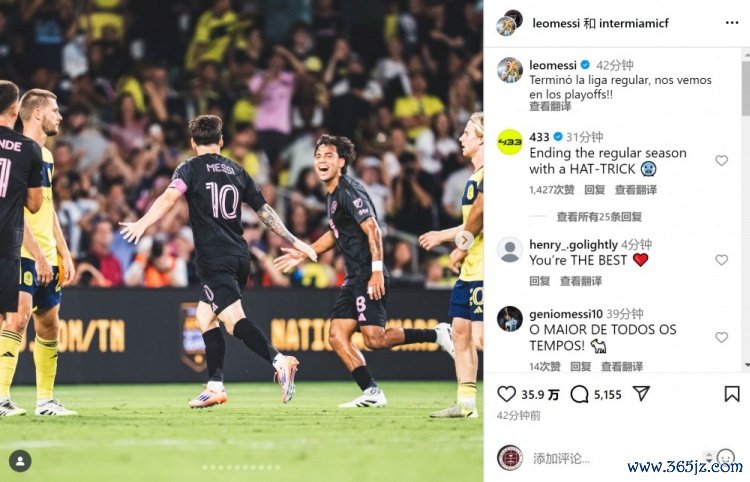Open comments via the speech bubble icon
Image resolution: width=750 pixels, height=482 pixels.
point(579,394)
